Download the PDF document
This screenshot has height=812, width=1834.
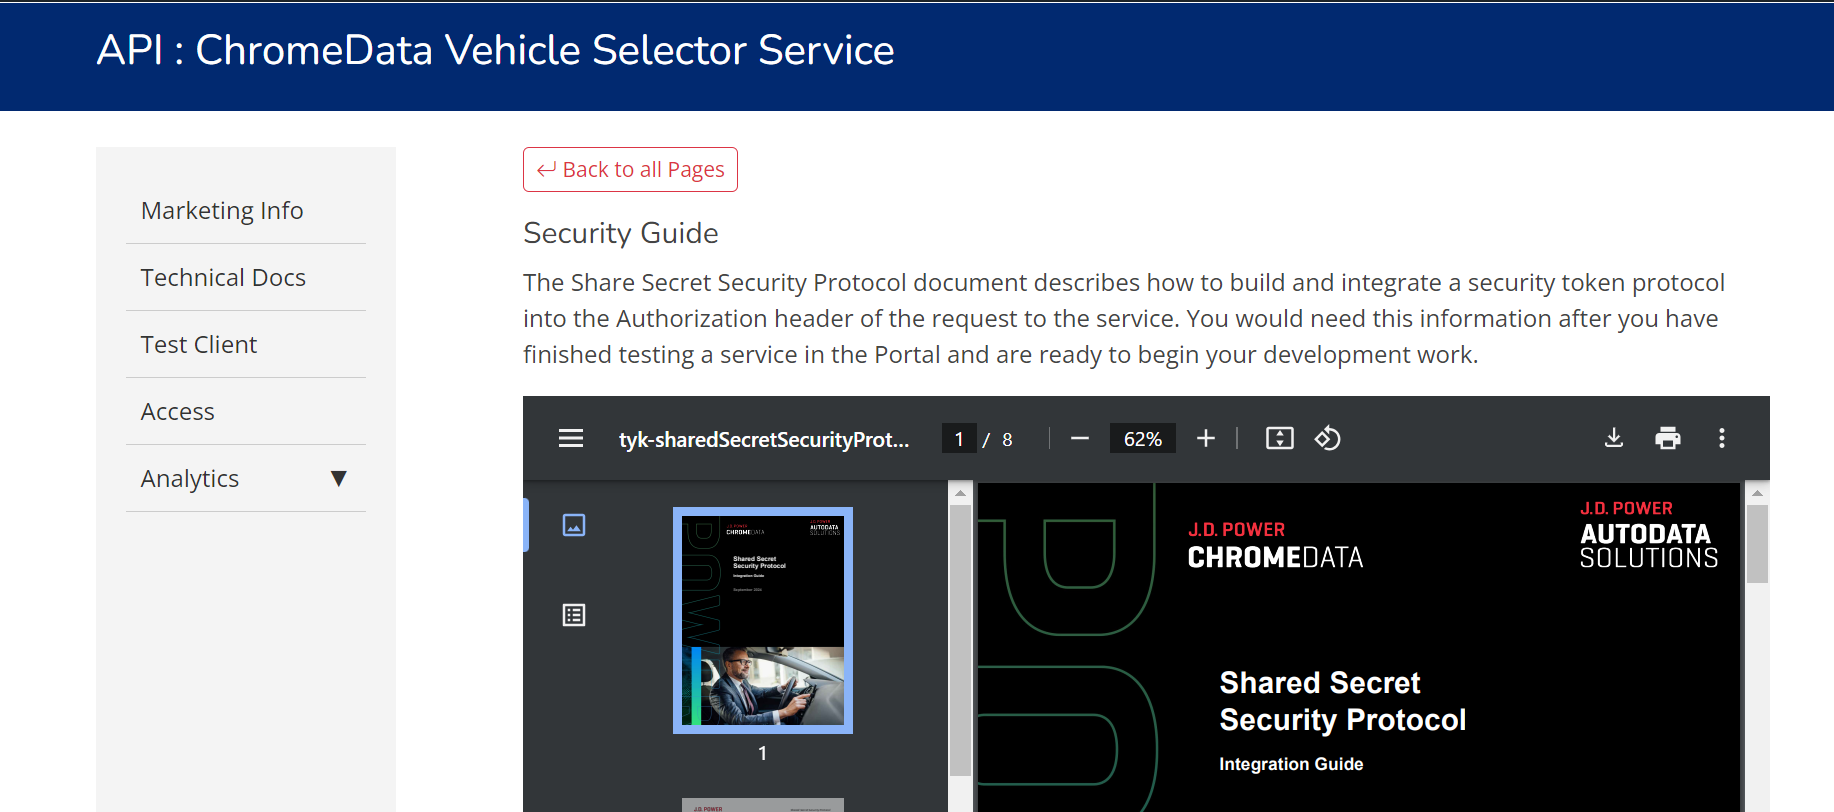point(1614,438)
